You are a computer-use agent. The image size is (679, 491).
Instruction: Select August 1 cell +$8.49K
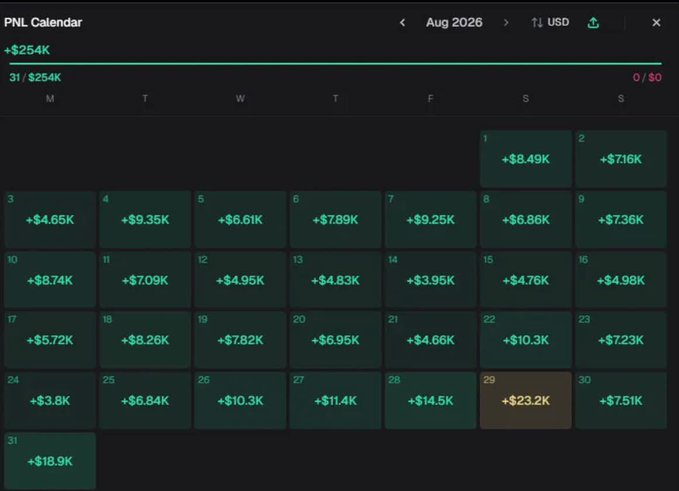pyautogui.click(x=526, y=159)
